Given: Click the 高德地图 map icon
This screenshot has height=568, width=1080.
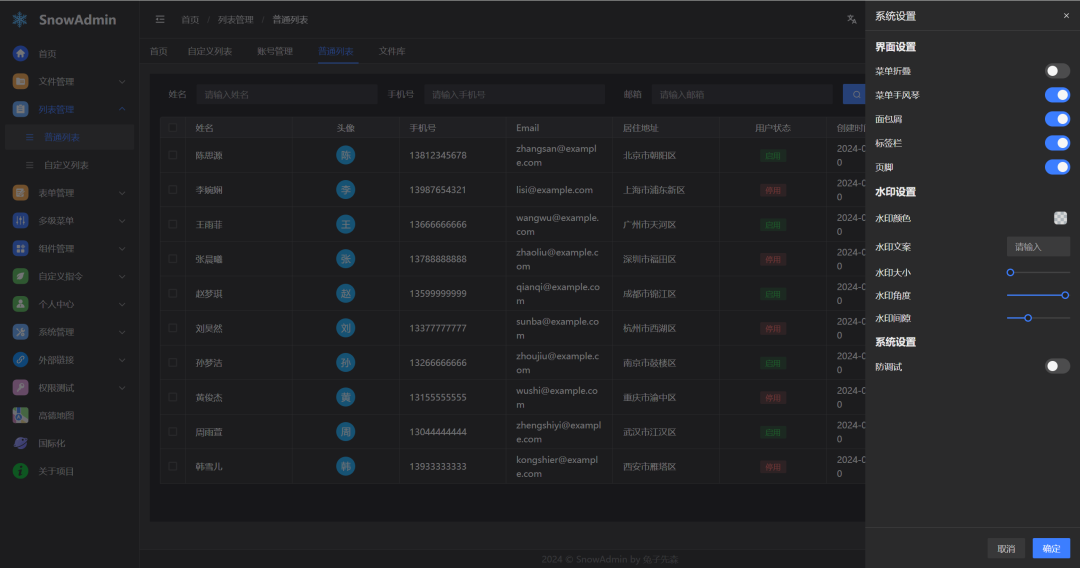Looking at the screenshot, I should coord(20,415).
